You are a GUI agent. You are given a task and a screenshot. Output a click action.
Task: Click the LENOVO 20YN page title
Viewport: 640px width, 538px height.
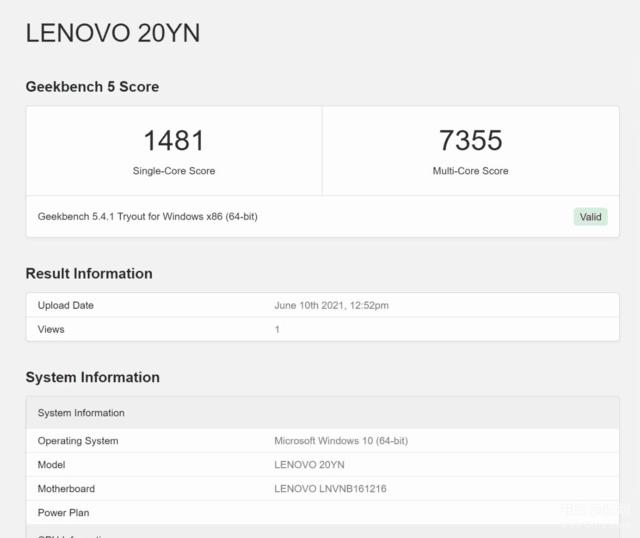click(113, 33)
